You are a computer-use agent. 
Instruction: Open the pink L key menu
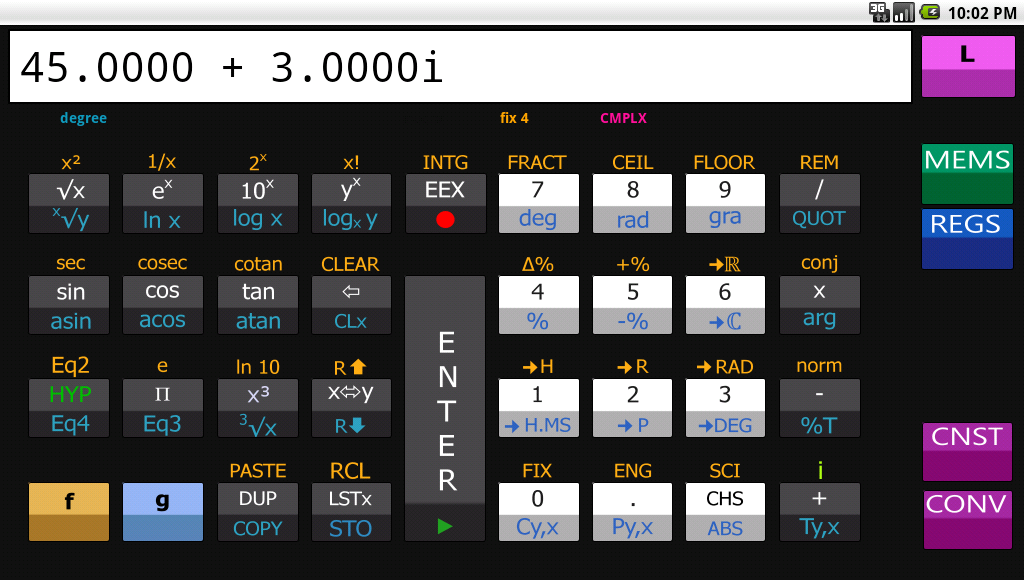point(967,65)
